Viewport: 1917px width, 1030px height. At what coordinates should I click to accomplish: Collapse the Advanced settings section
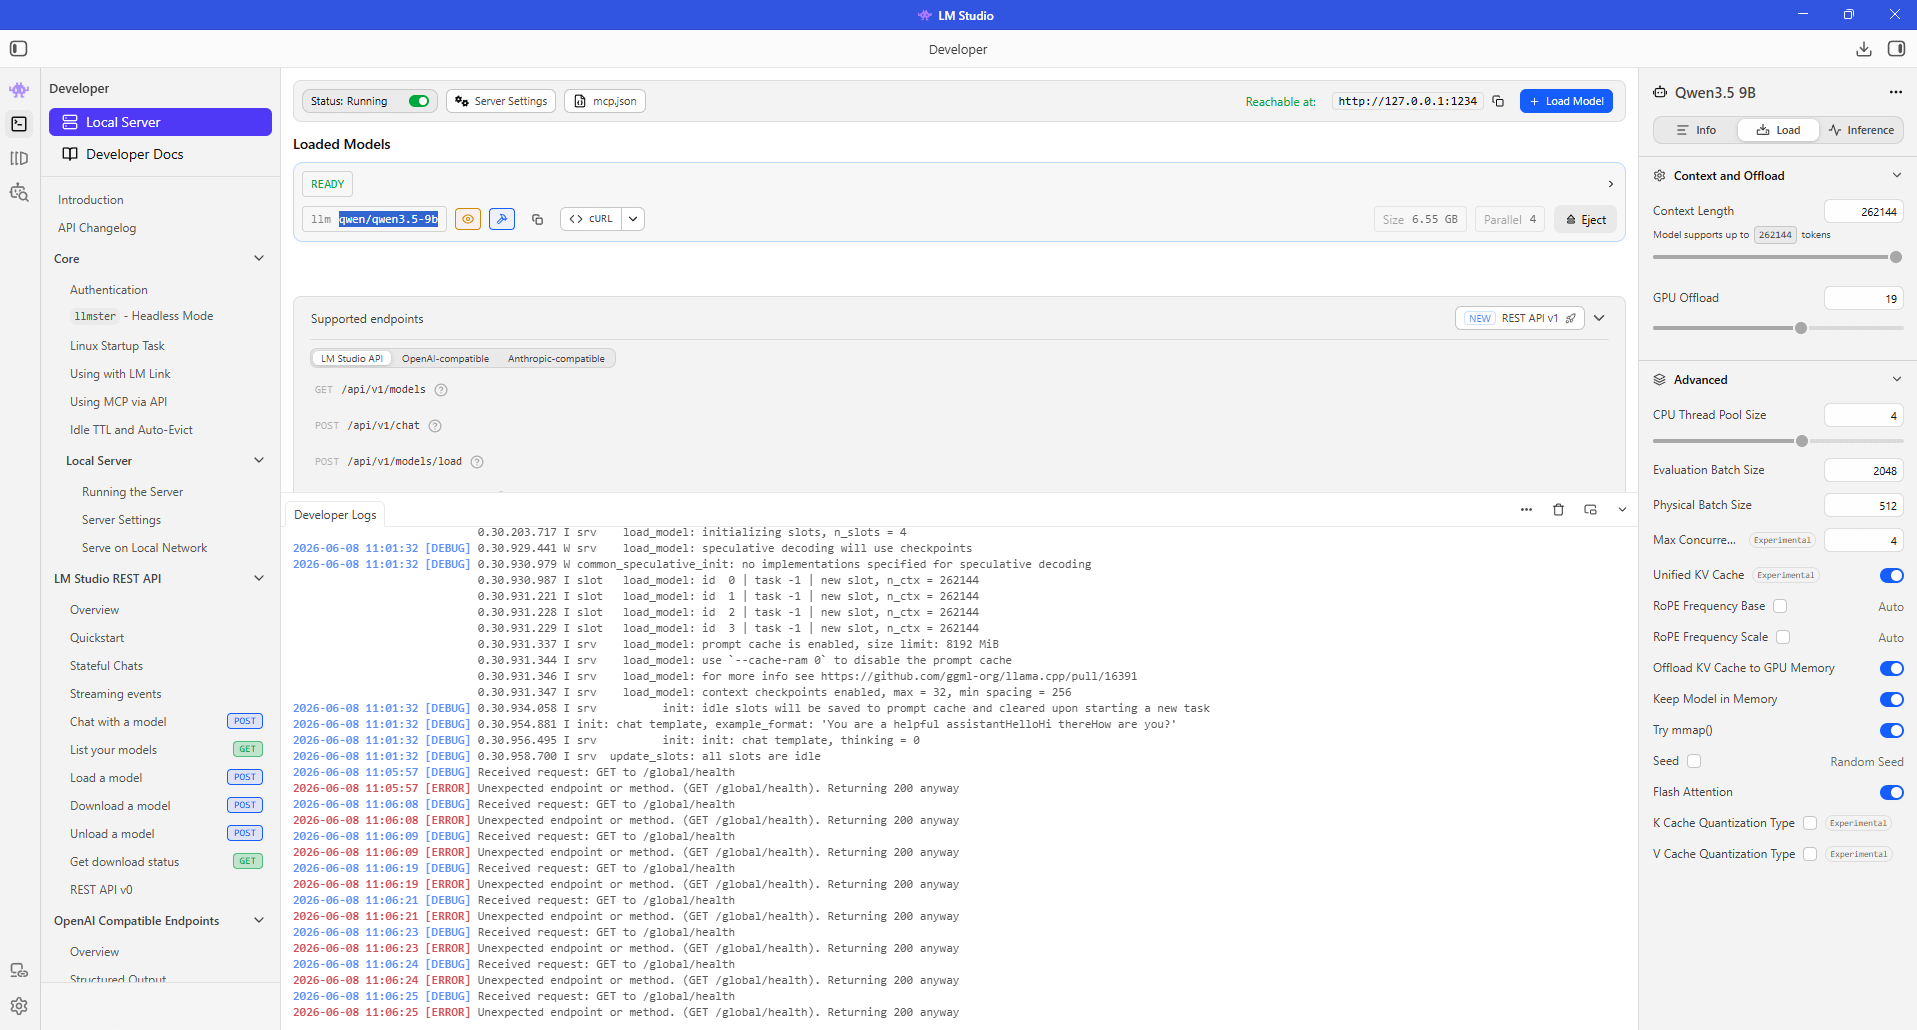pos(1896,379)
